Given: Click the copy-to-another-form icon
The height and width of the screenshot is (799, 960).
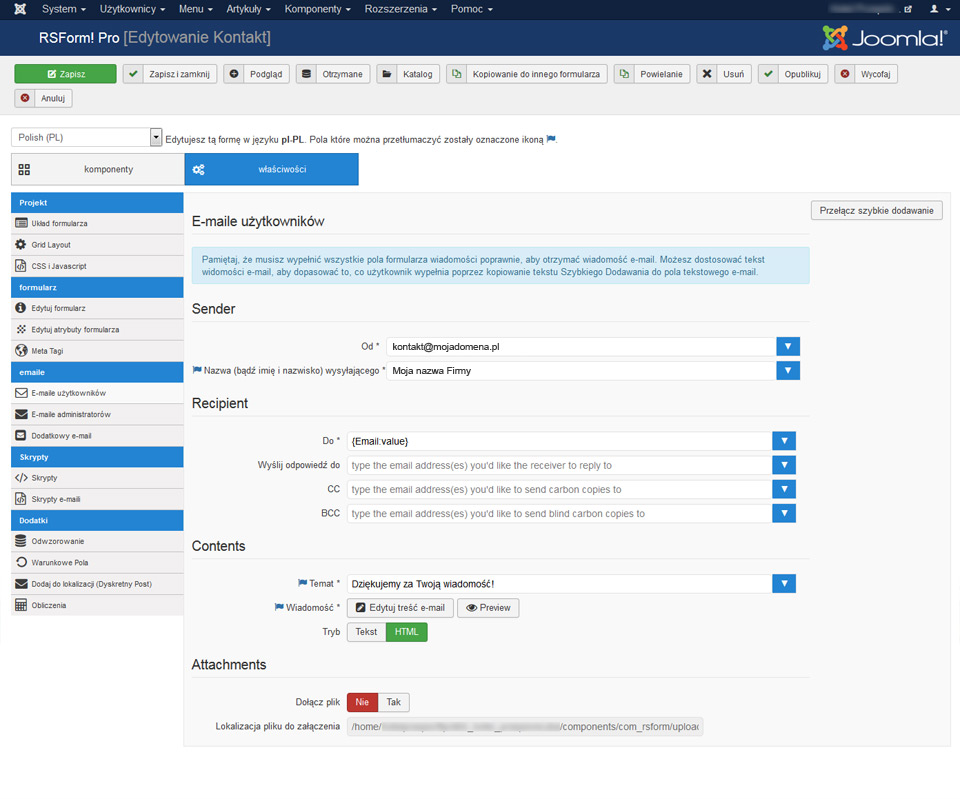Looking at the screenshot, I should click(x=456, y=74).
